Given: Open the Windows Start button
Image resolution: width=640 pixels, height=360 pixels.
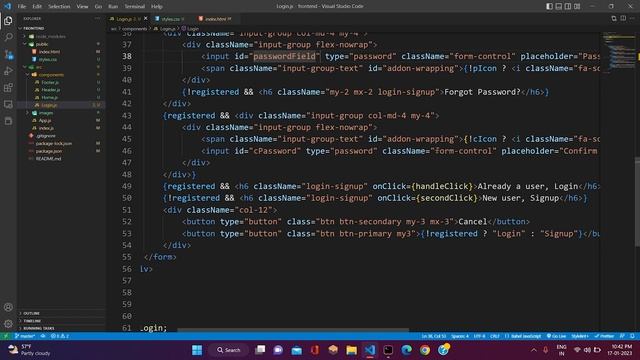Looking at the screenshot, I should coord(197,350).
